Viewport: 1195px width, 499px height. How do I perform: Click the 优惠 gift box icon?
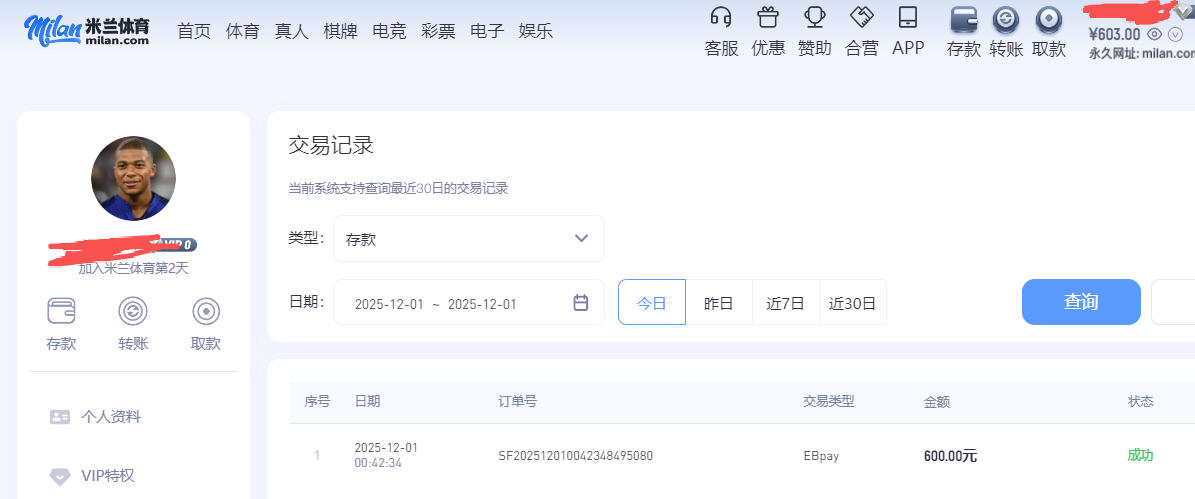(768, 18)
